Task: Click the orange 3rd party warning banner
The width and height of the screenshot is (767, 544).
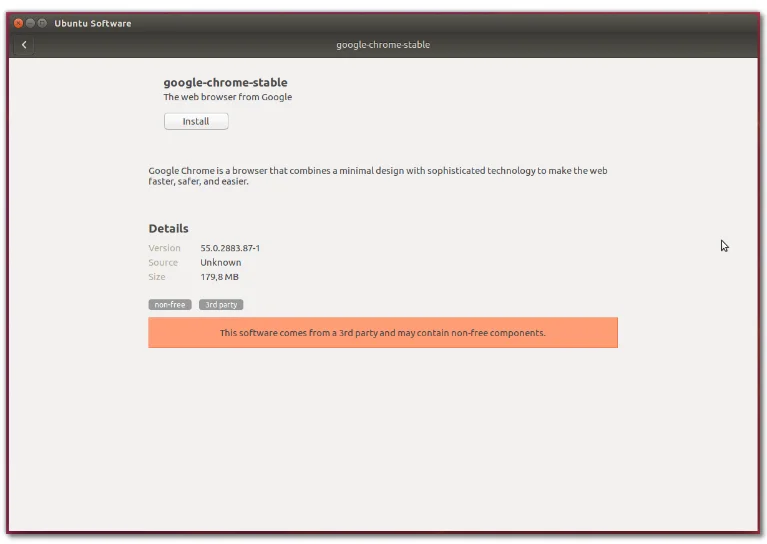Action: tap(383, 333)
